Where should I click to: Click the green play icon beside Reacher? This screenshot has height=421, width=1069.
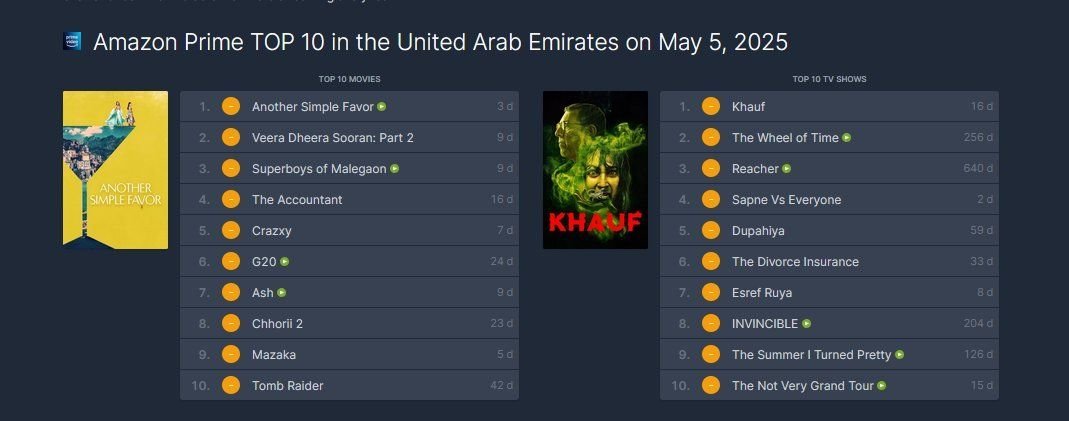point(787,169)
